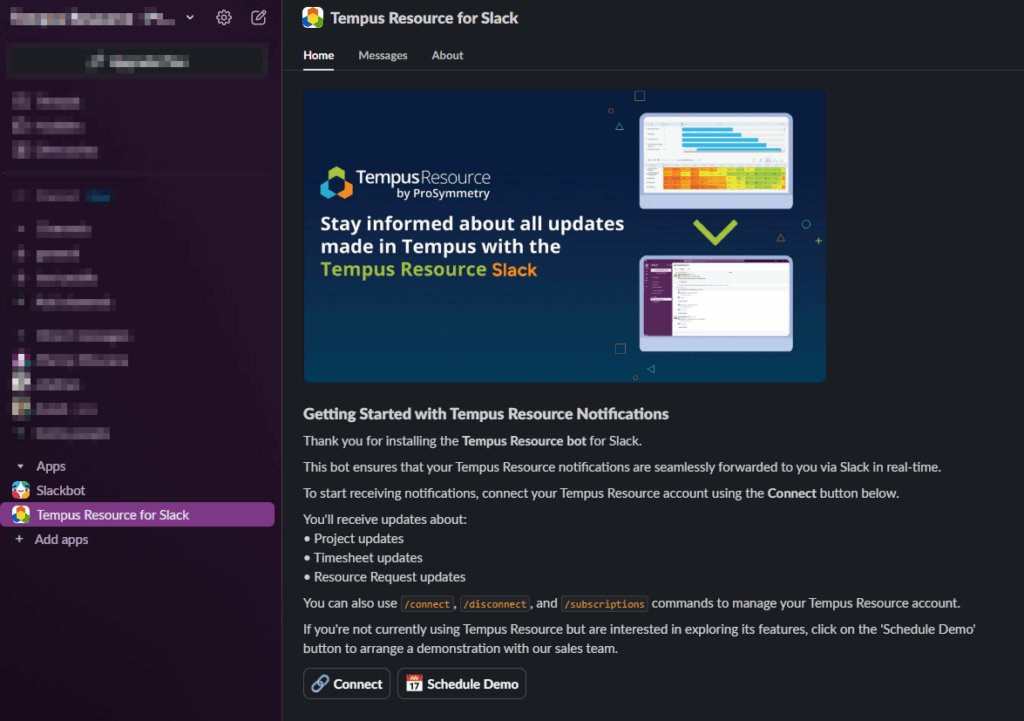1024x721 pixels.
Task: Click the Tempus Resource app icon in the sidebar
Action: [20, 515]
